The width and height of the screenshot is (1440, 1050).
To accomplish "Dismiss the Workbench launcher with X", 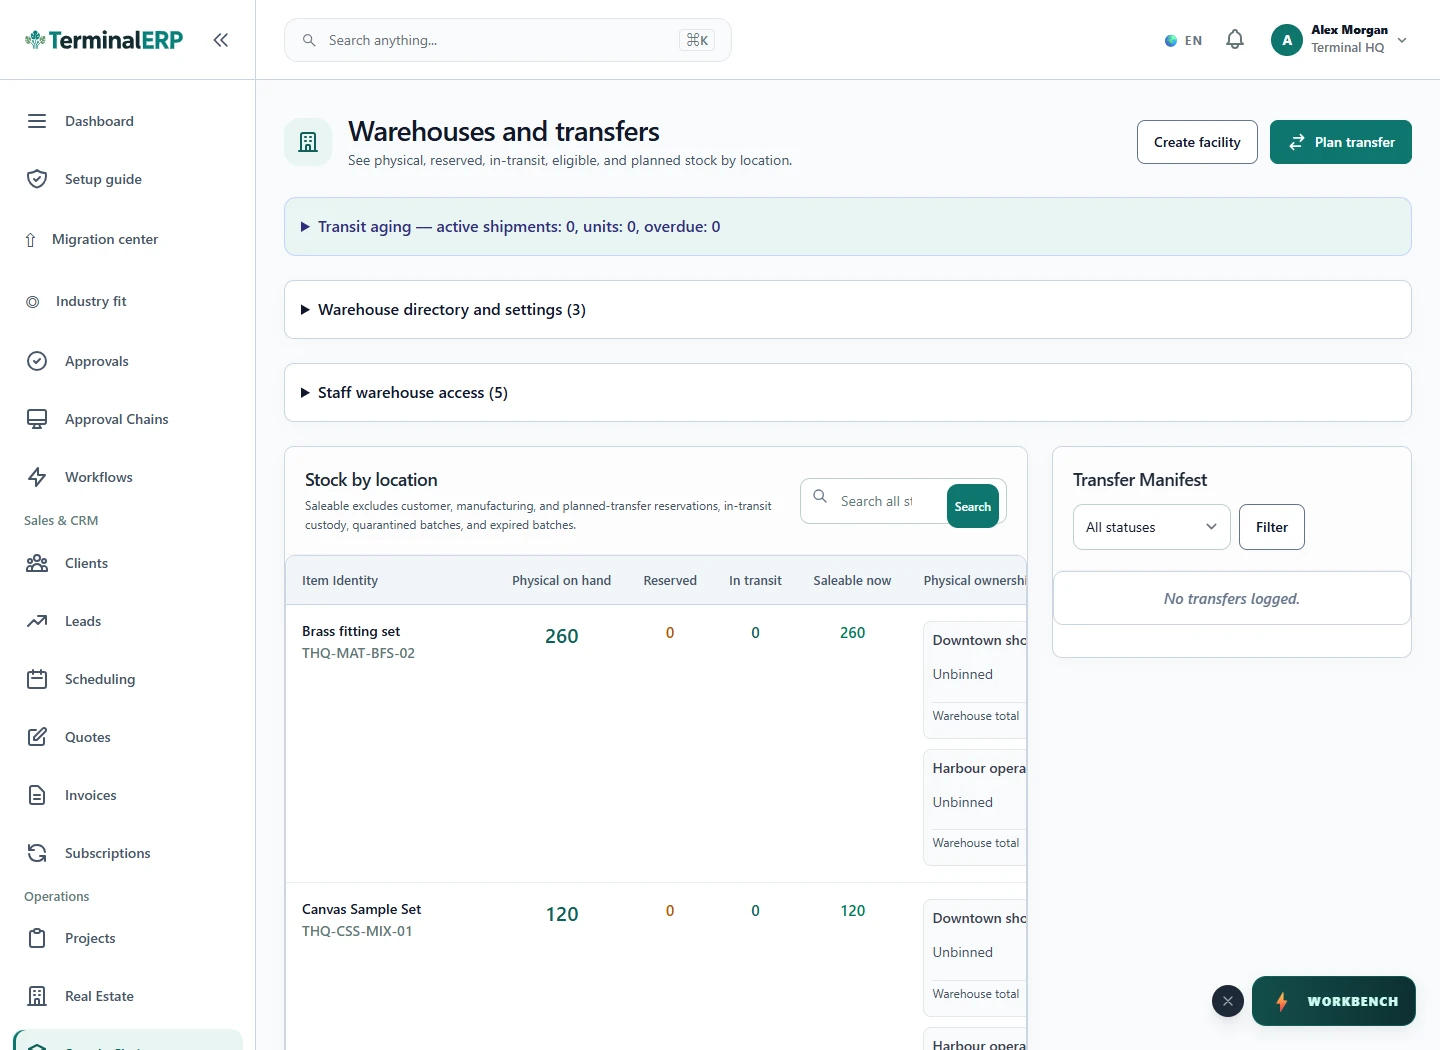I will (x=1228, y=1001).
